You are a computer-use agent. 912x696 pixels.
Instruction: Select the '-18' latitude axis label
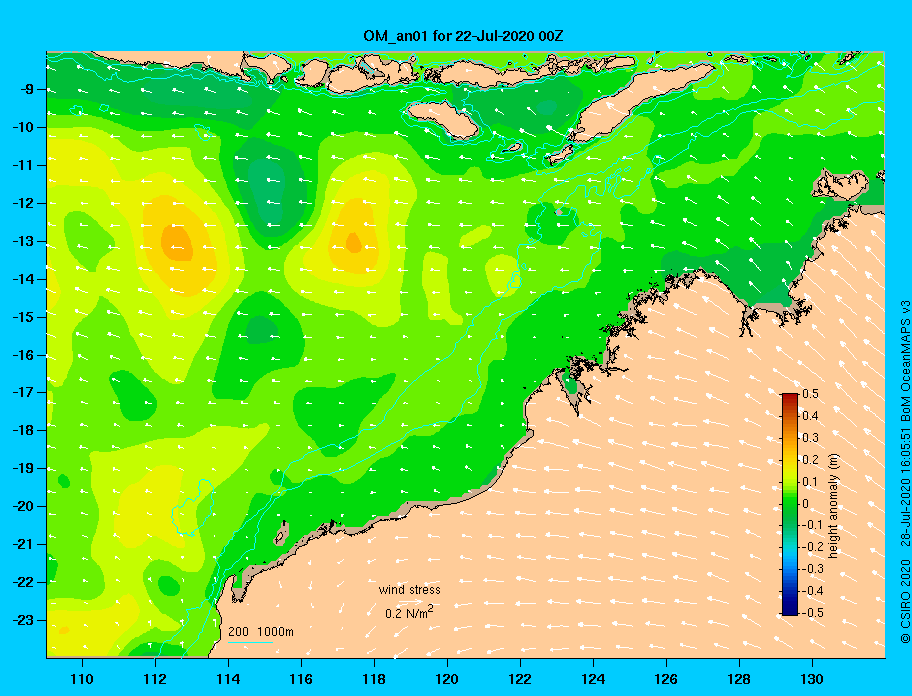click(x=23, y=430)
